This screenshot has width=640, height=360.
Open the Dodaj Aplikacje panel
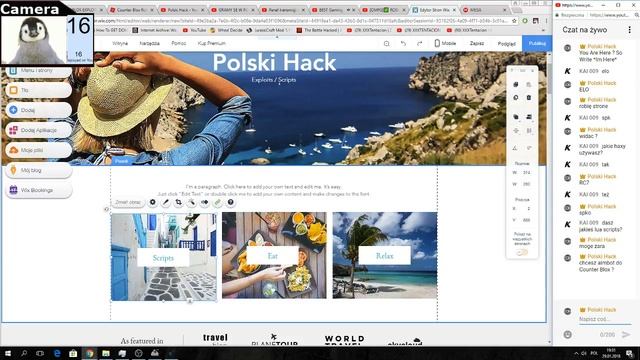[x=39, y=130]
